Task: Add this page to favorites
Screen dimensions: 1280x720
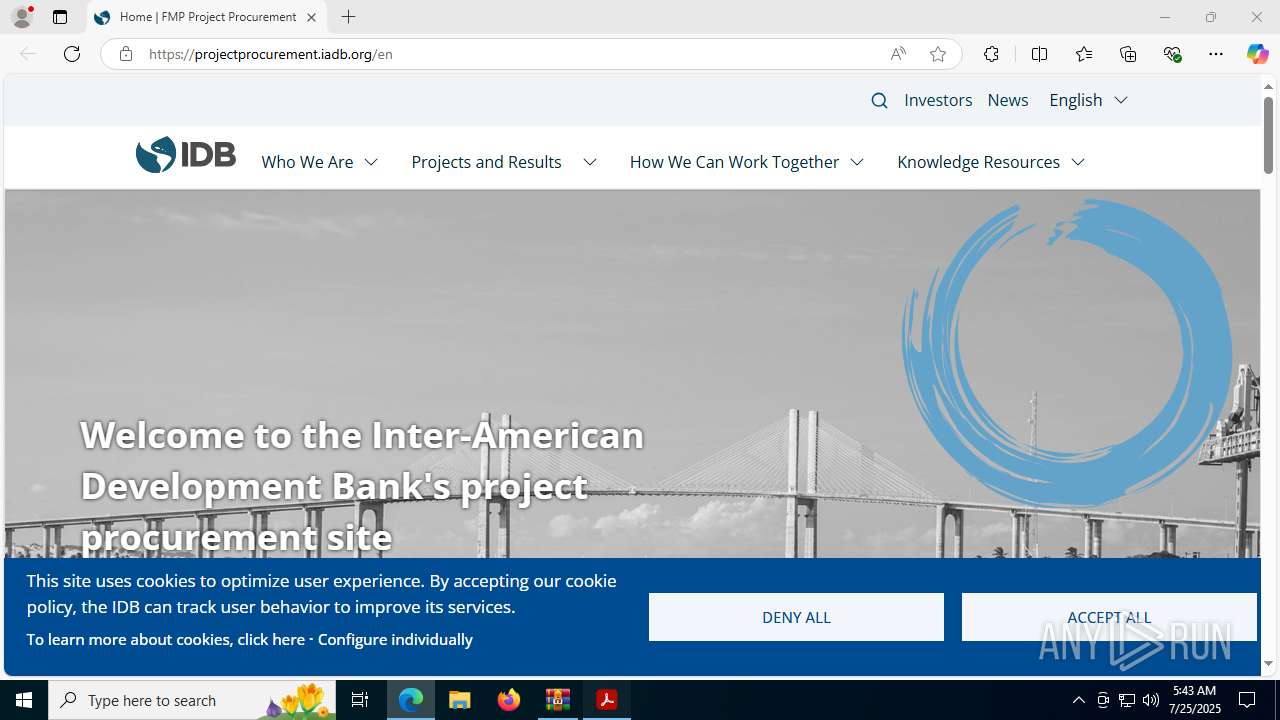Action: coord(938,54)
